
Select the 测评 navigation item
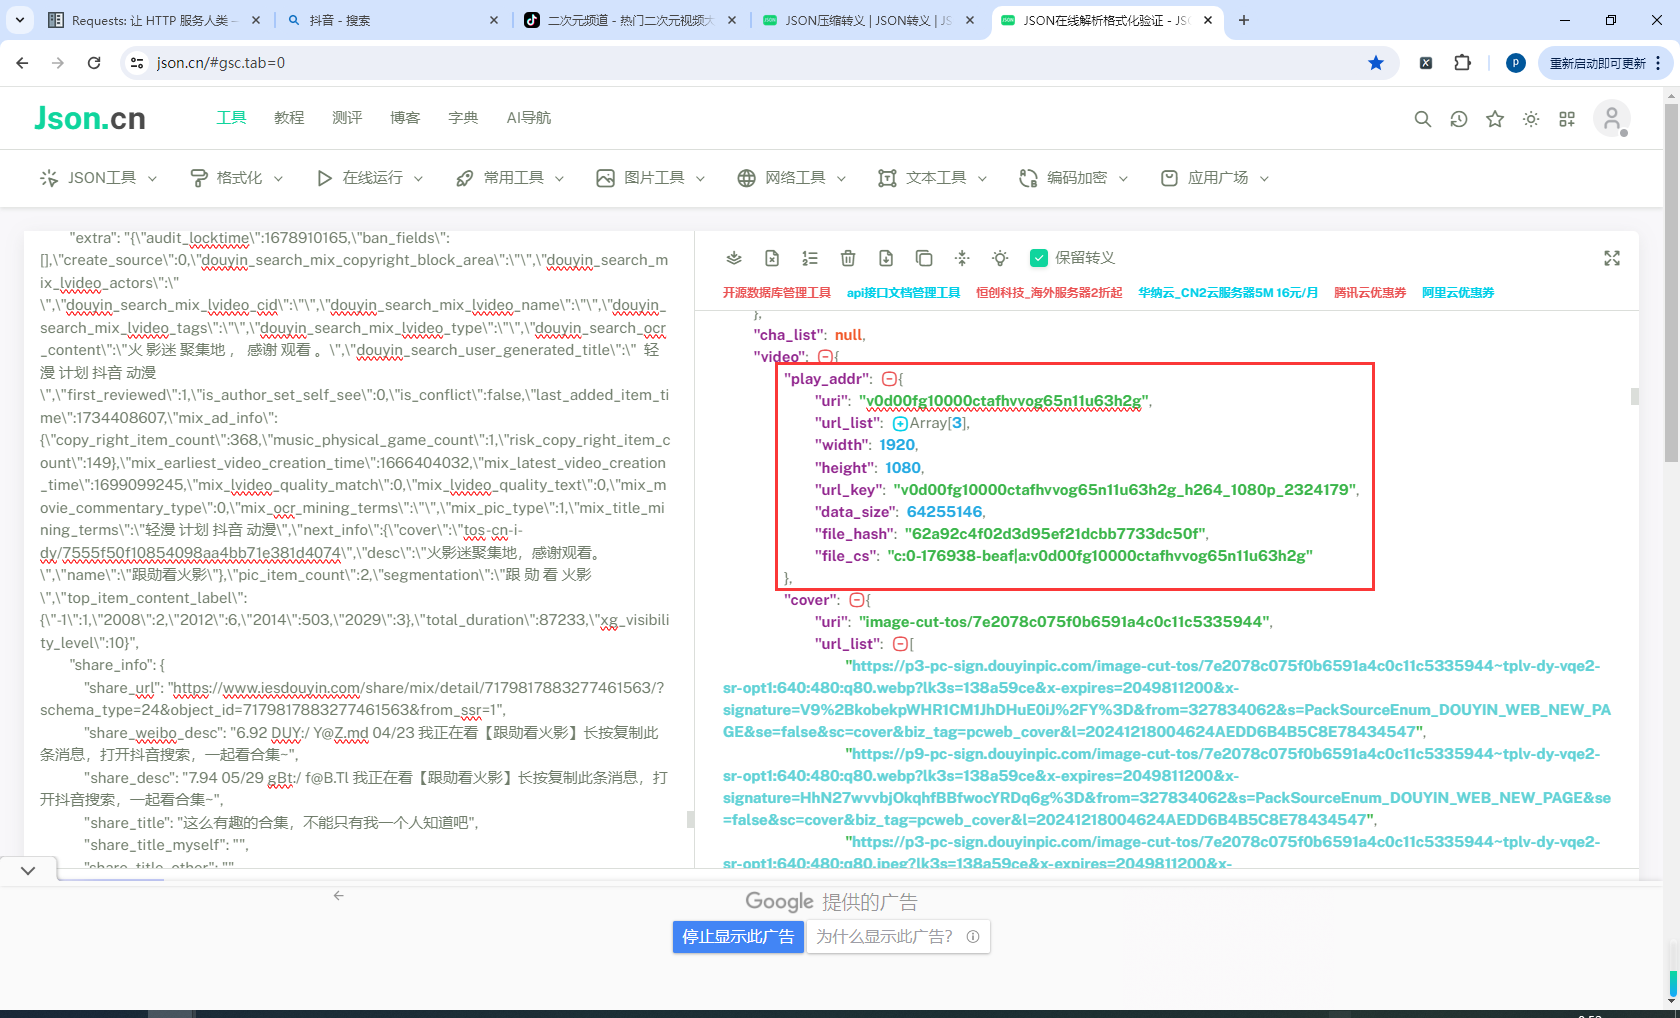pyautogui.click(x=347, y=118)
